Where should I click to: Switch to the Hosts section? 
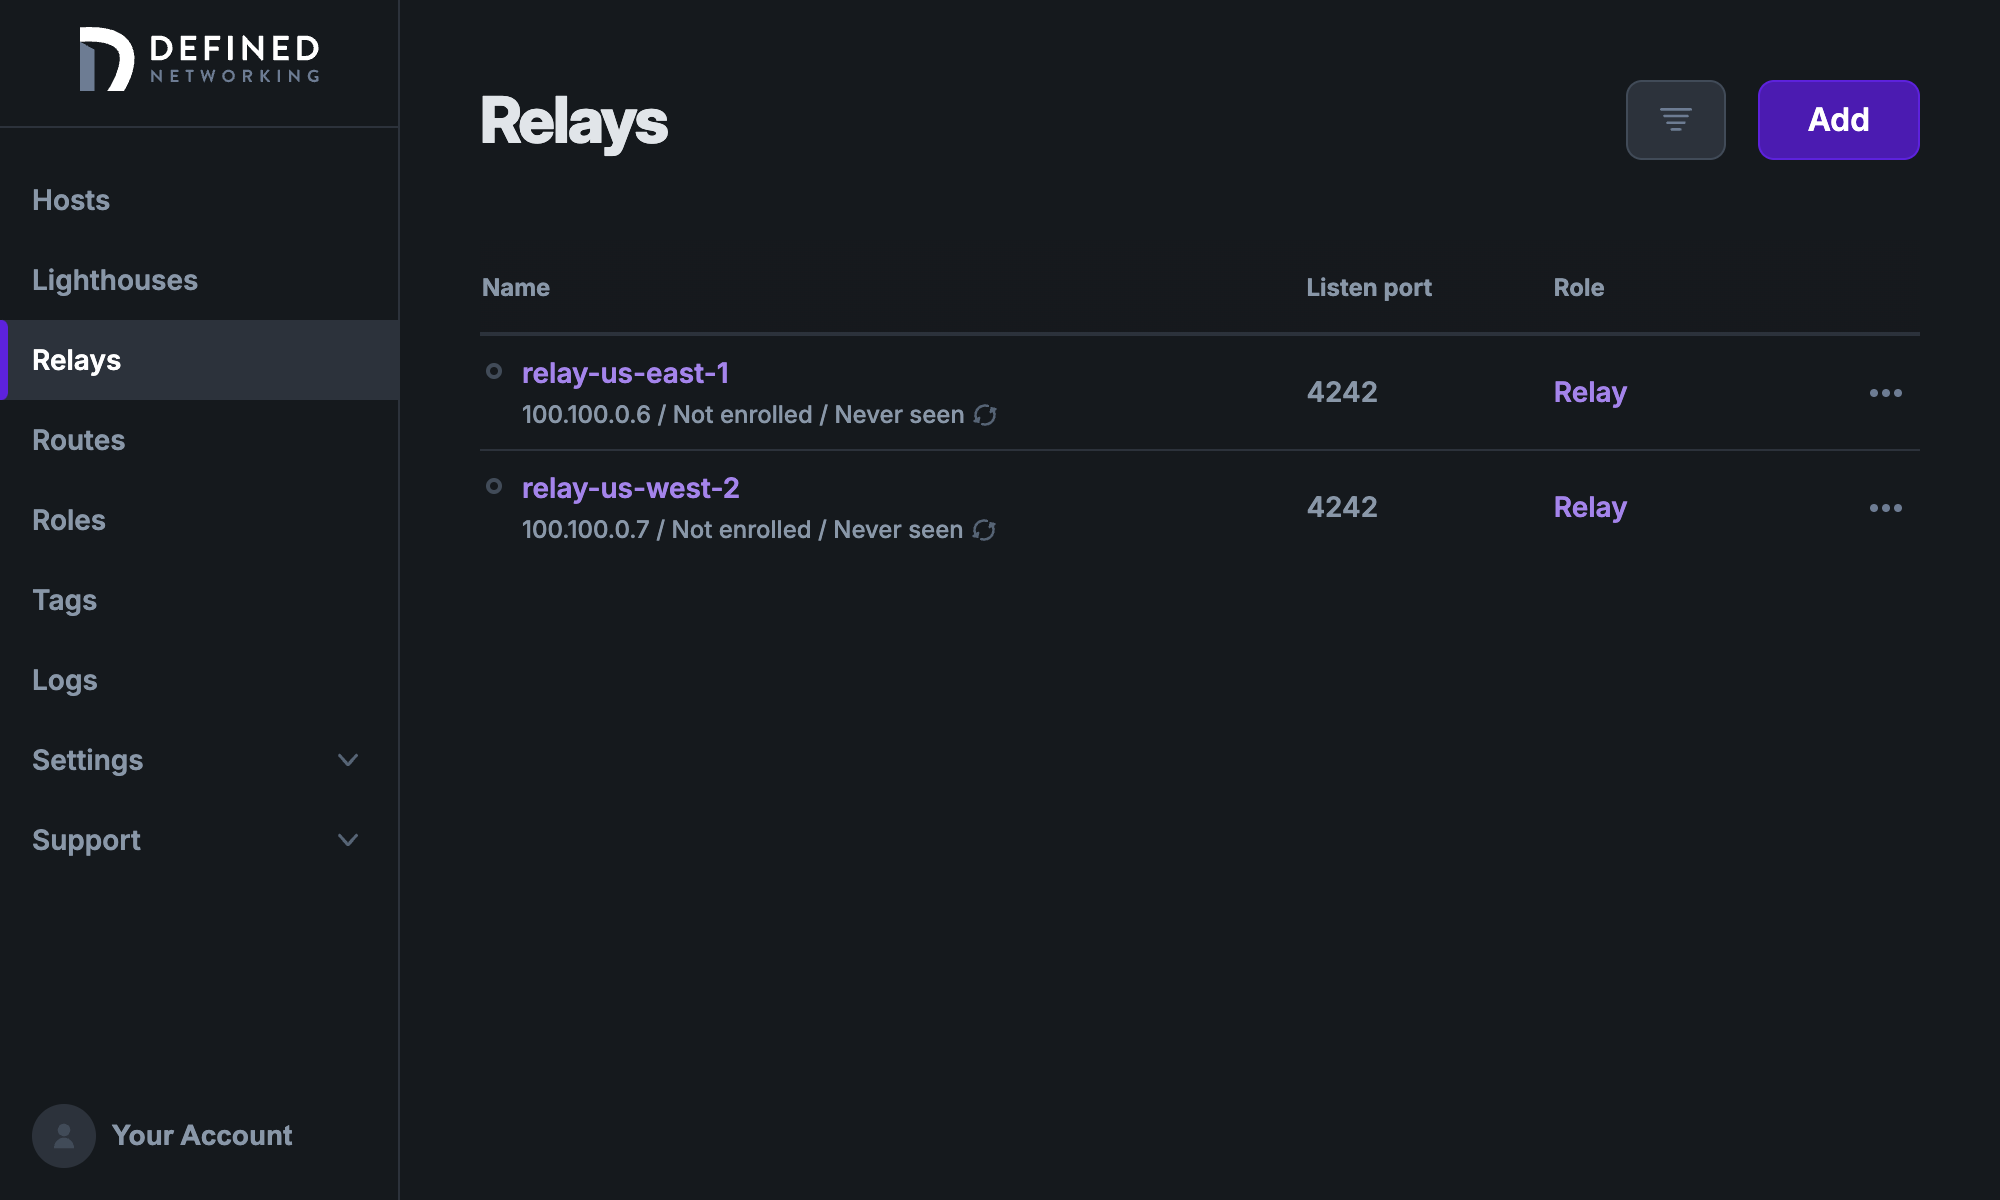71,200
